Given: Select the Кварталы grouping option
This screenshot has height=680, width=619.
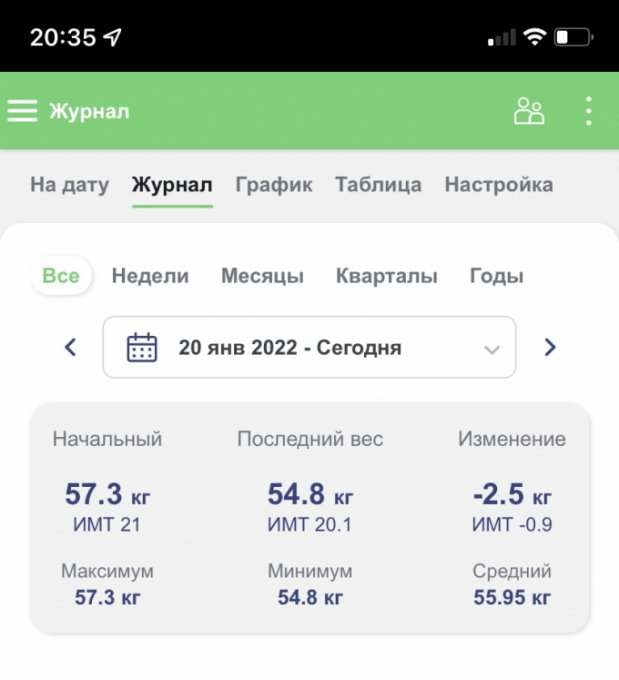Looking at the screenshot, I should pyautogui.click(x=386, y=276).
